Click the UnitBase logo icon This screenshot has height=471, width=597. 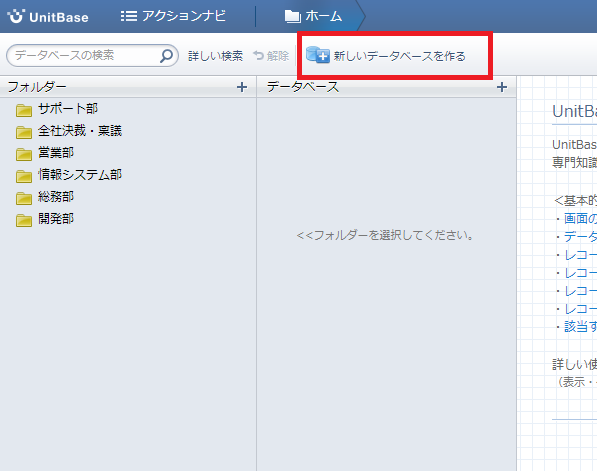pos(16,16)
